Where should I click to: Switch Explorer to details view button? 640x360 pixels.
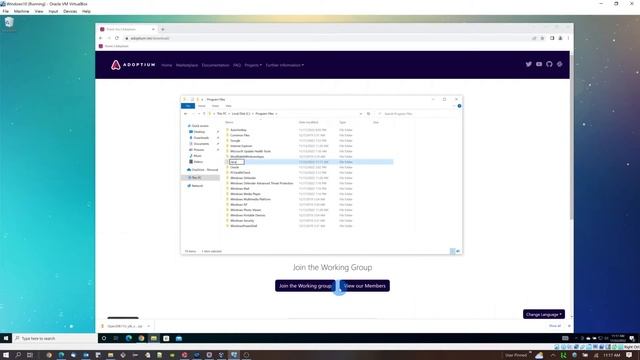point(452,251)
